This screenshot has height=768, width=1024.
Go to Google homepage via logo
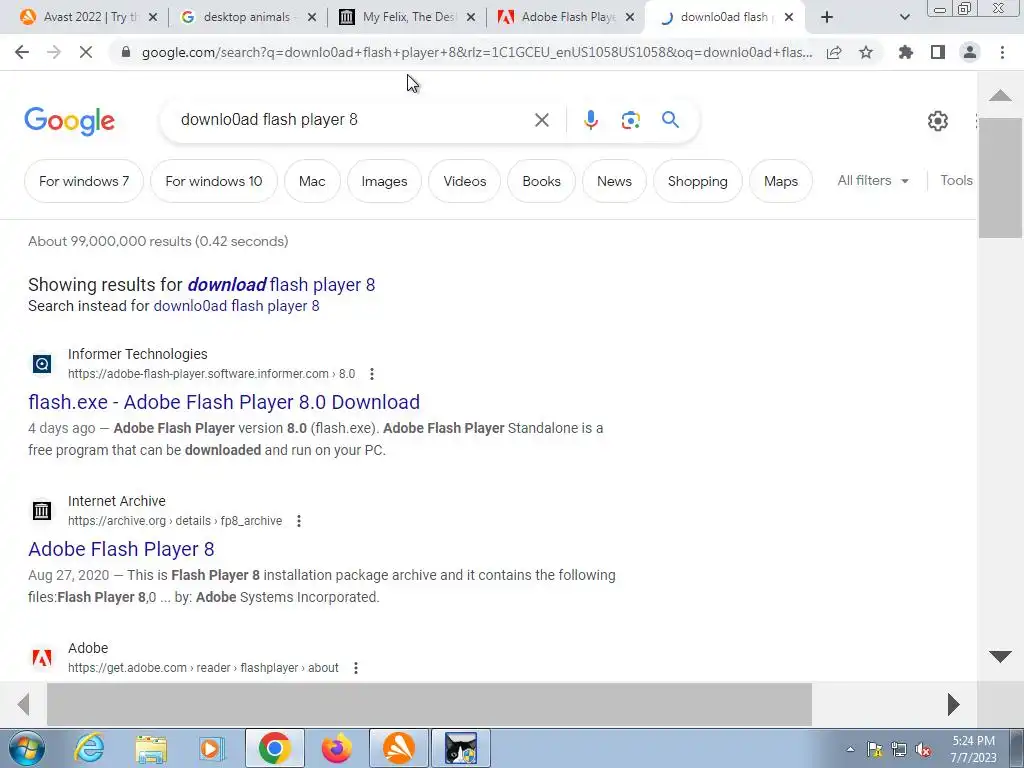click(69, 121)
